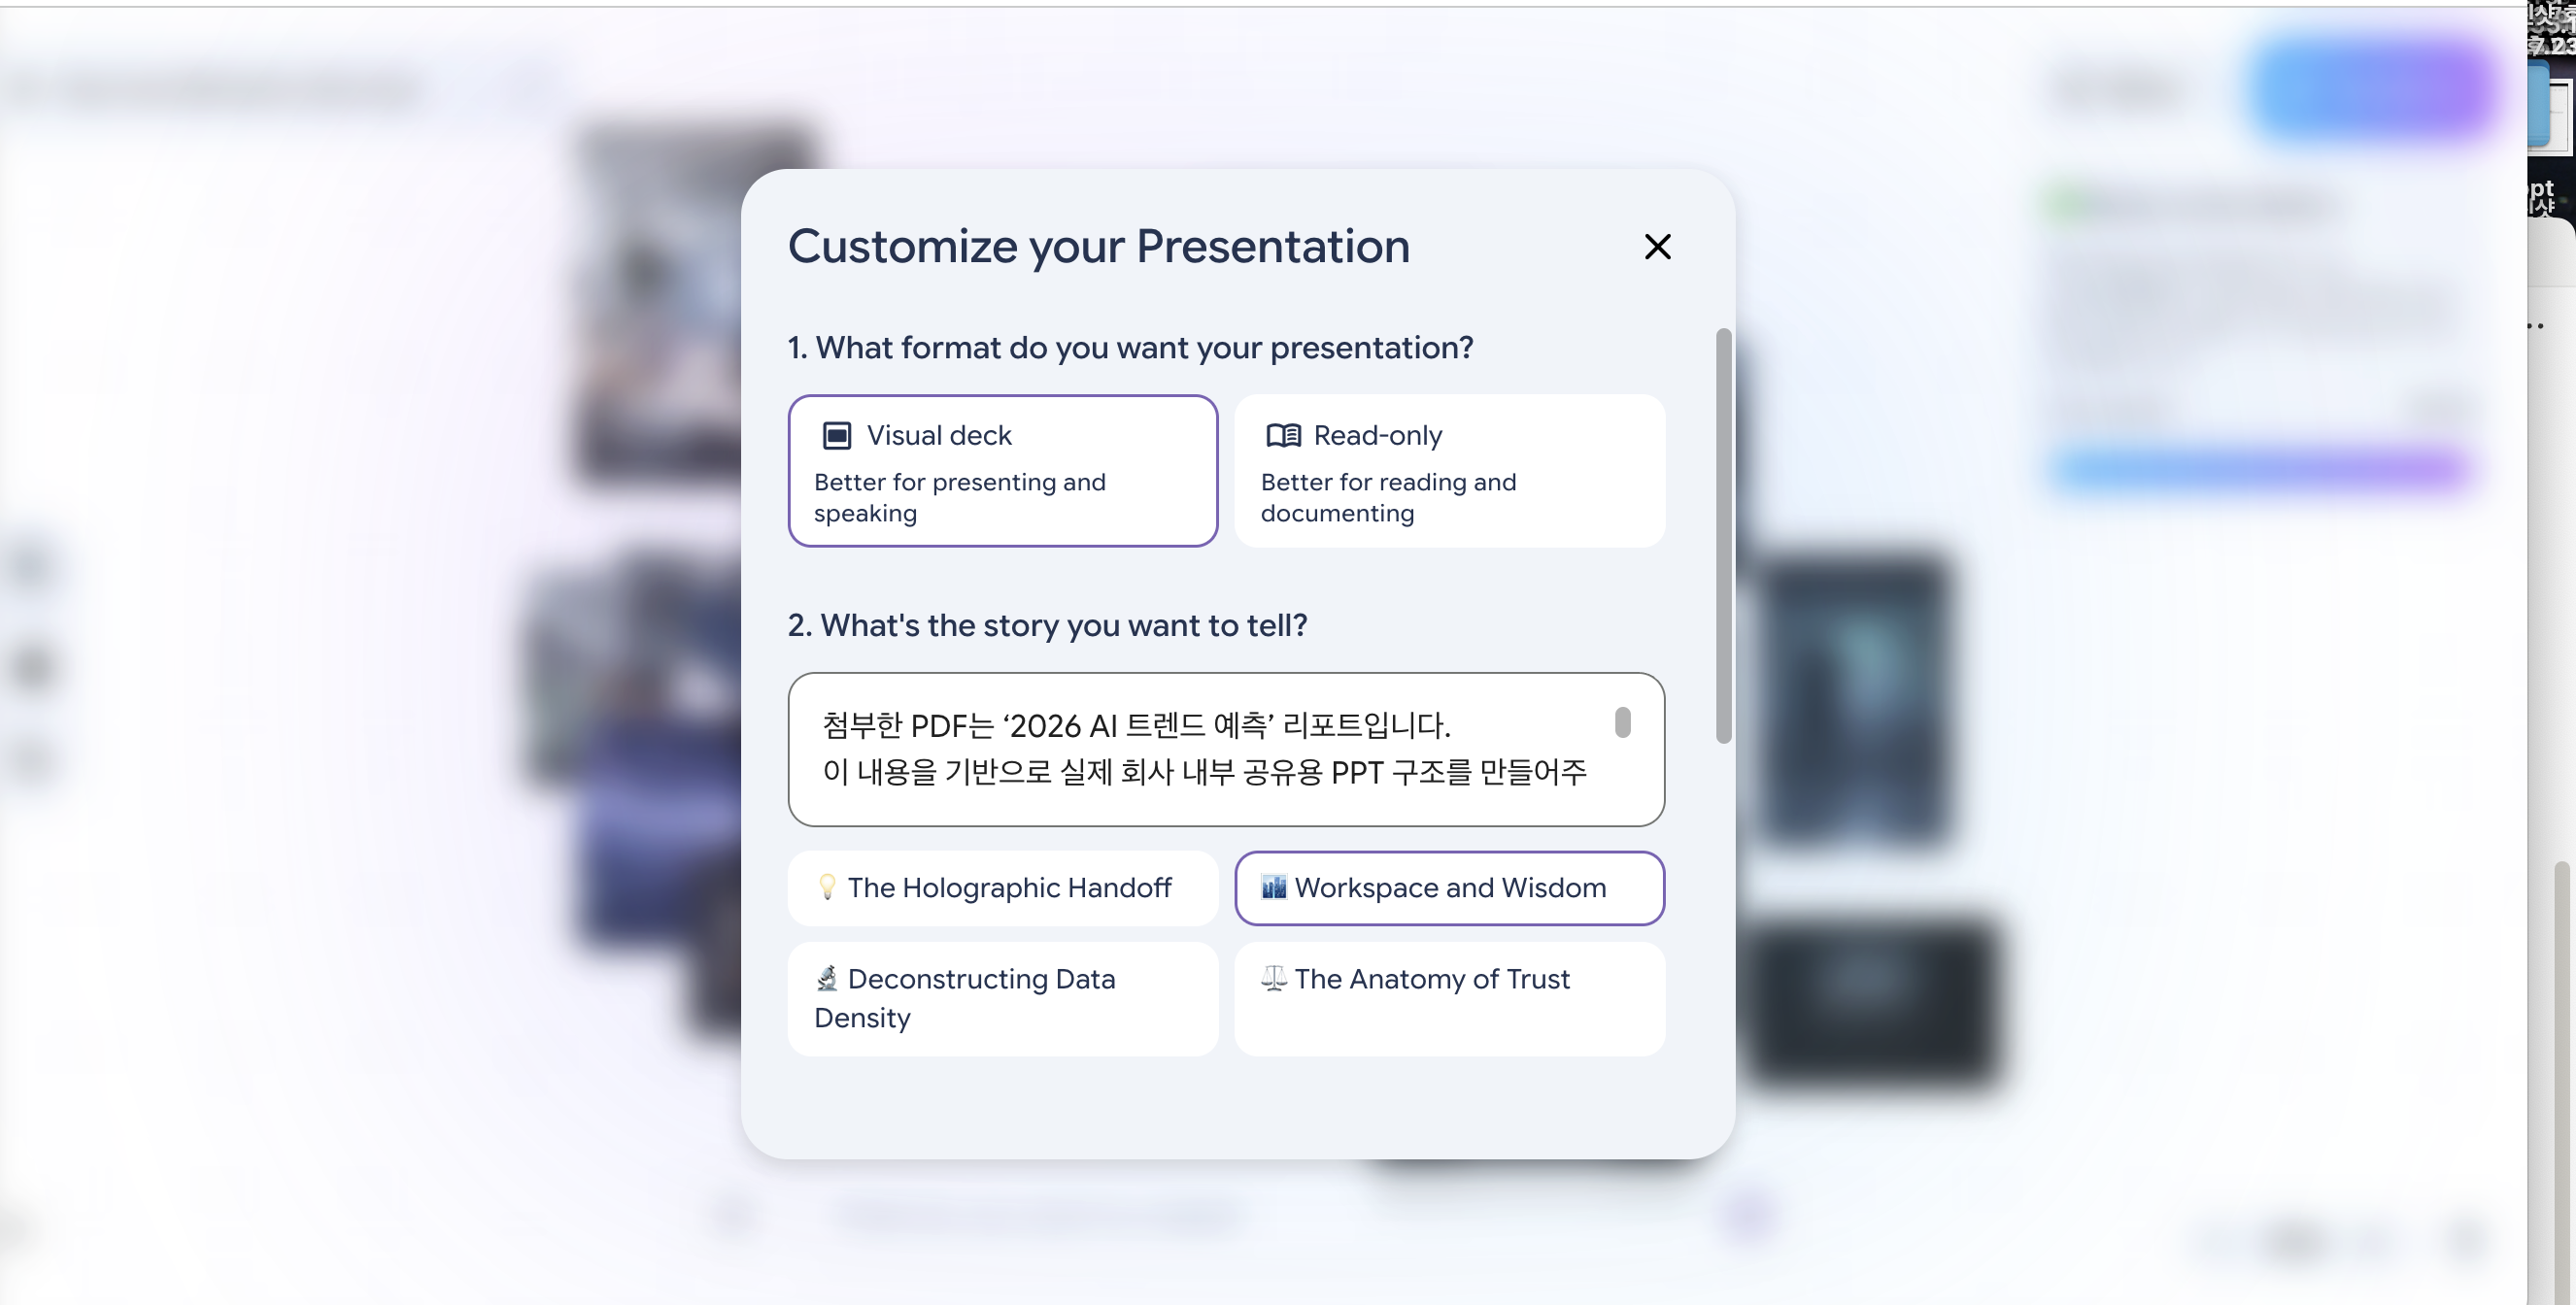The height and width of the screenshot is (1305, 2576).
Task: Click the microscope icon beside Deconstructing Data Density
Action: pyautogui.click(x=827, y=978)
